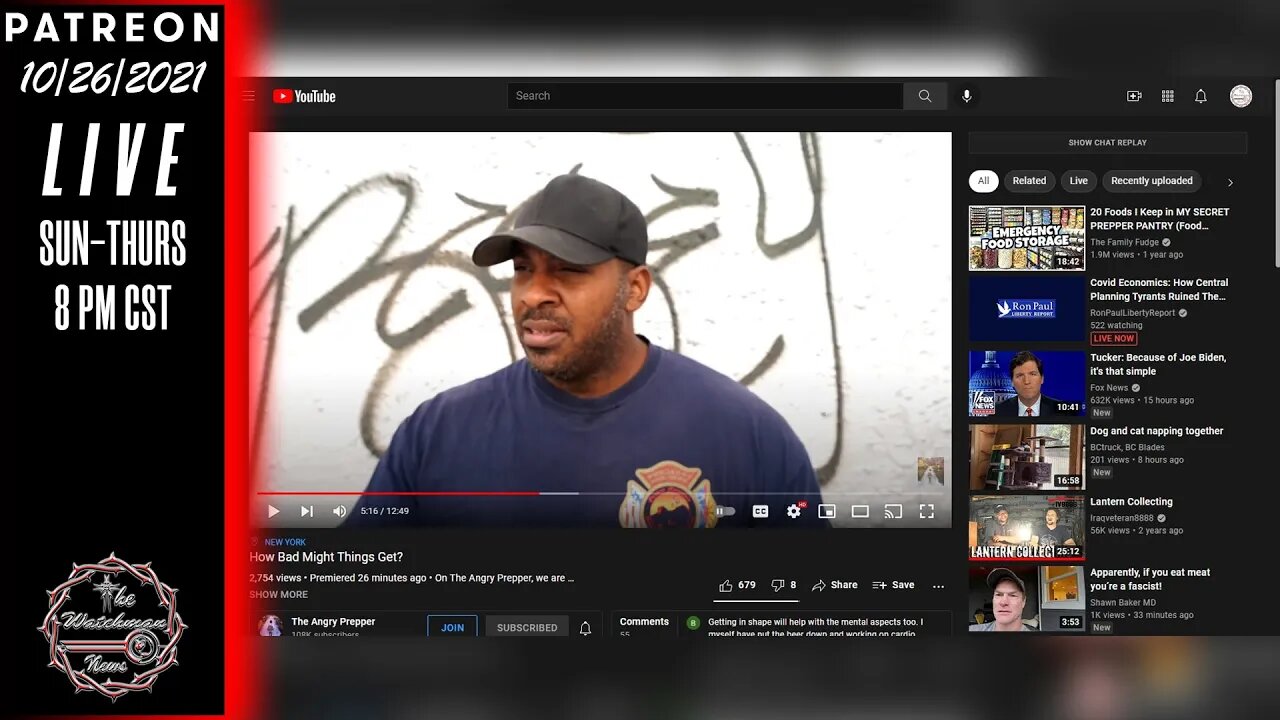Expand description with SHOW MORE

point(279,594)
